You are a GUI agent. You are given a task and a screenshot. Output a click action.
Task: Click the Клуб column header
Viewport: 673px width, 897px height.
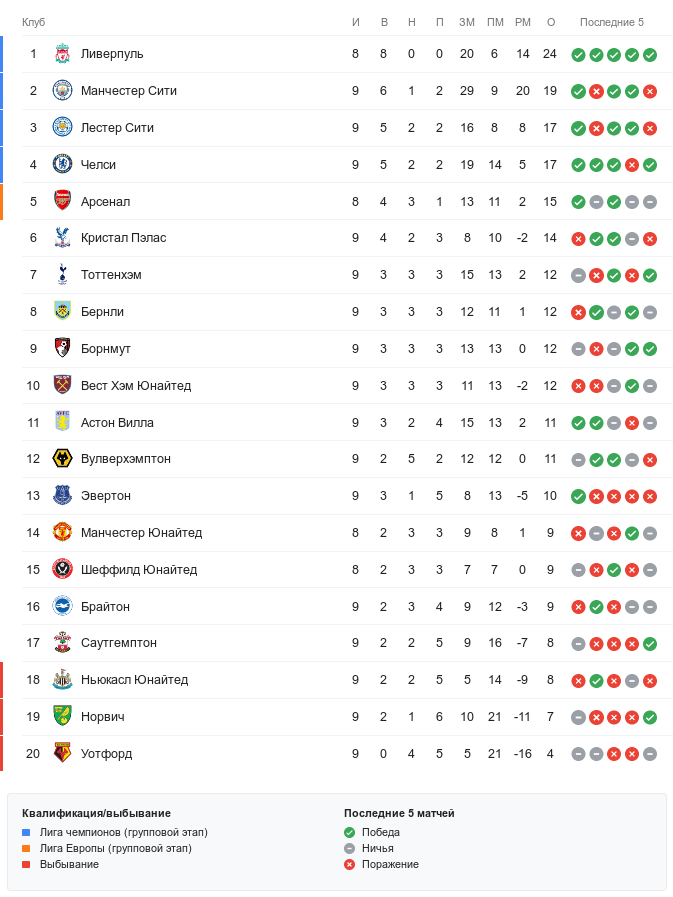pyautogui.click(x=34, y=22)
